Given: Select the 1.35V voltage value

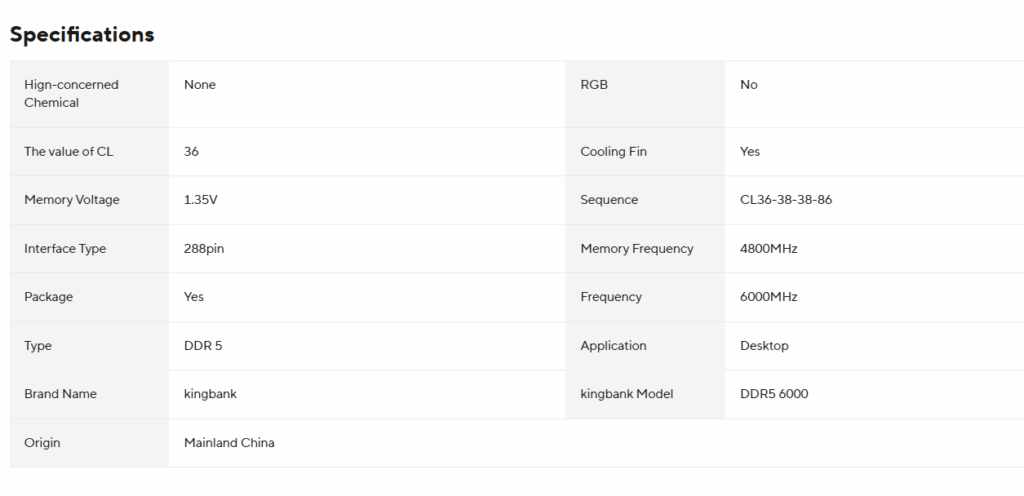Looking at the screenshot, I should (201, 200).
